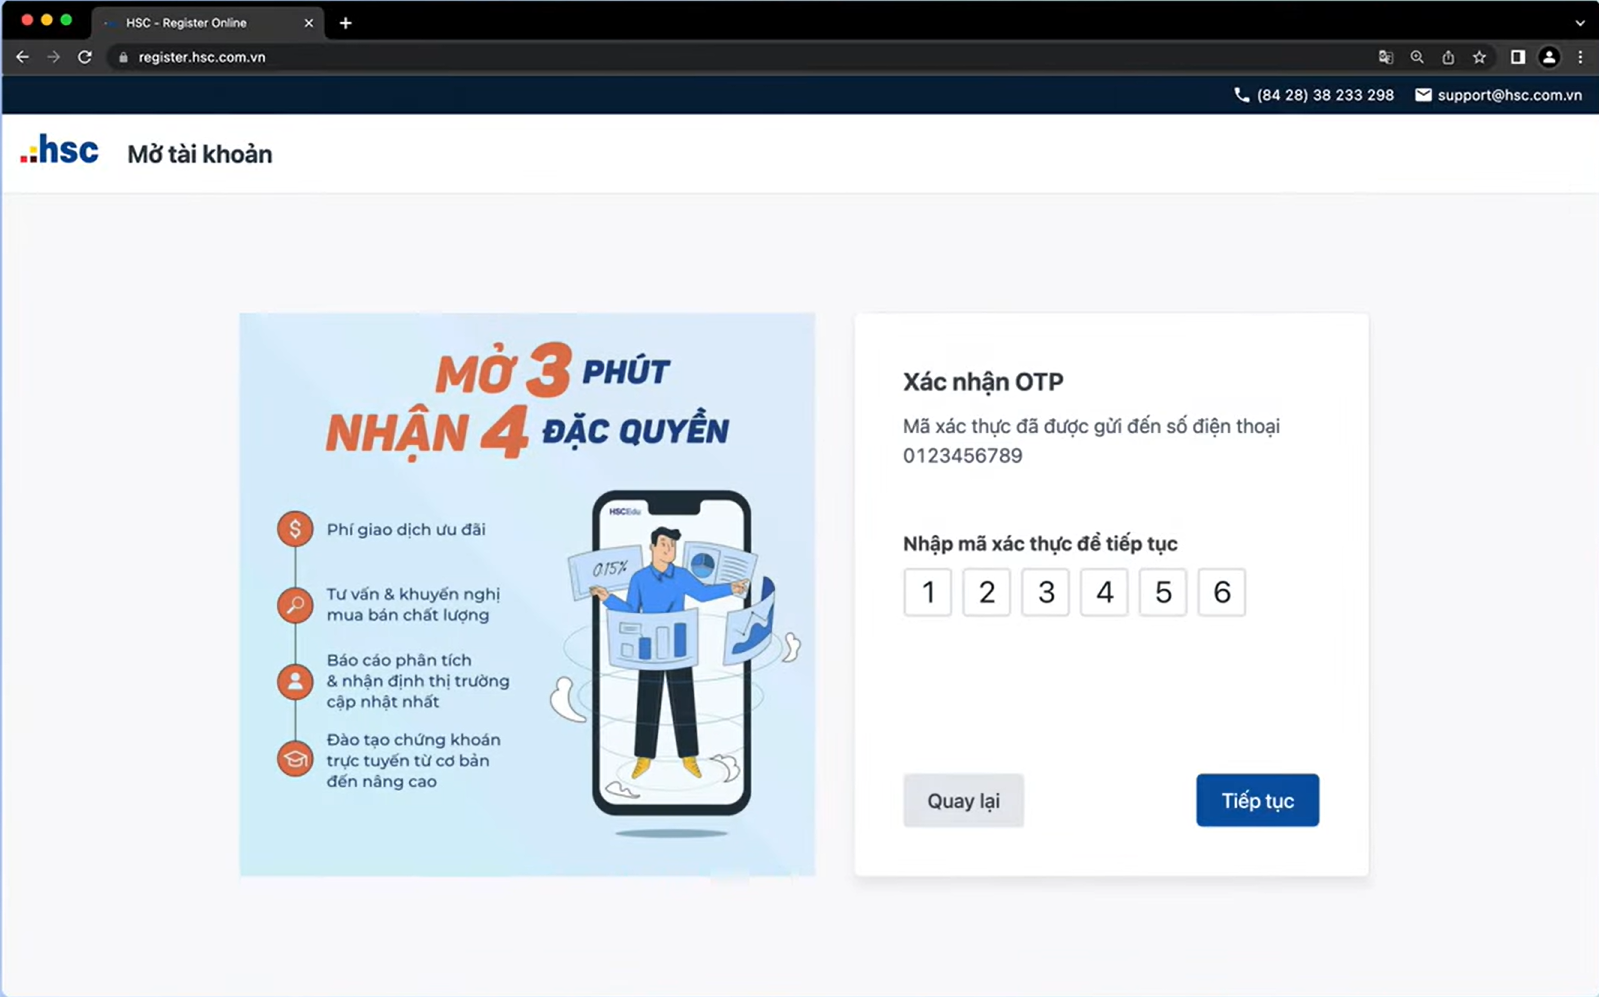Screen dimensions: 1599x997
Task: Close the HSC - Register Online tab
Action: [308, 23]
